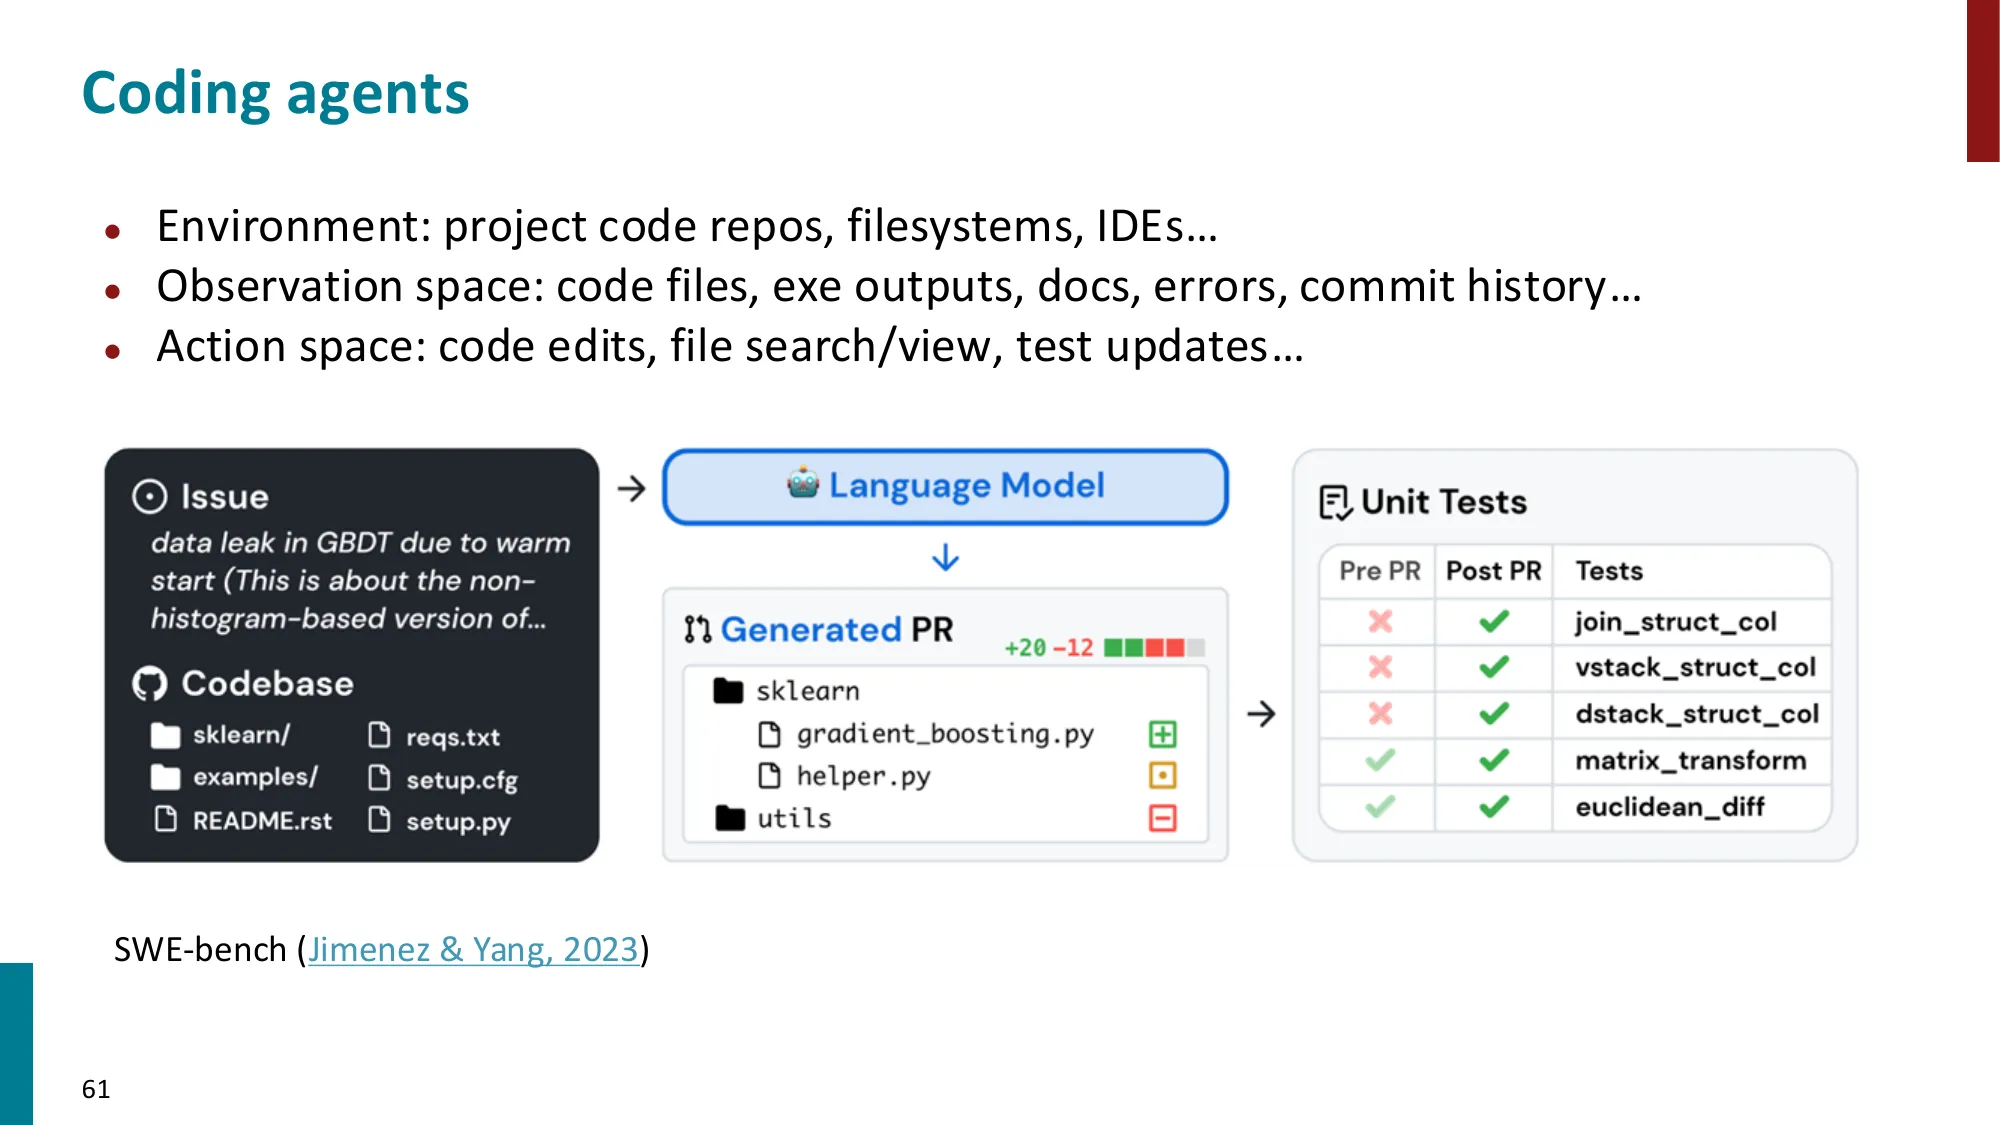Click the pull request icon beside Generated PR

point(697,630)
